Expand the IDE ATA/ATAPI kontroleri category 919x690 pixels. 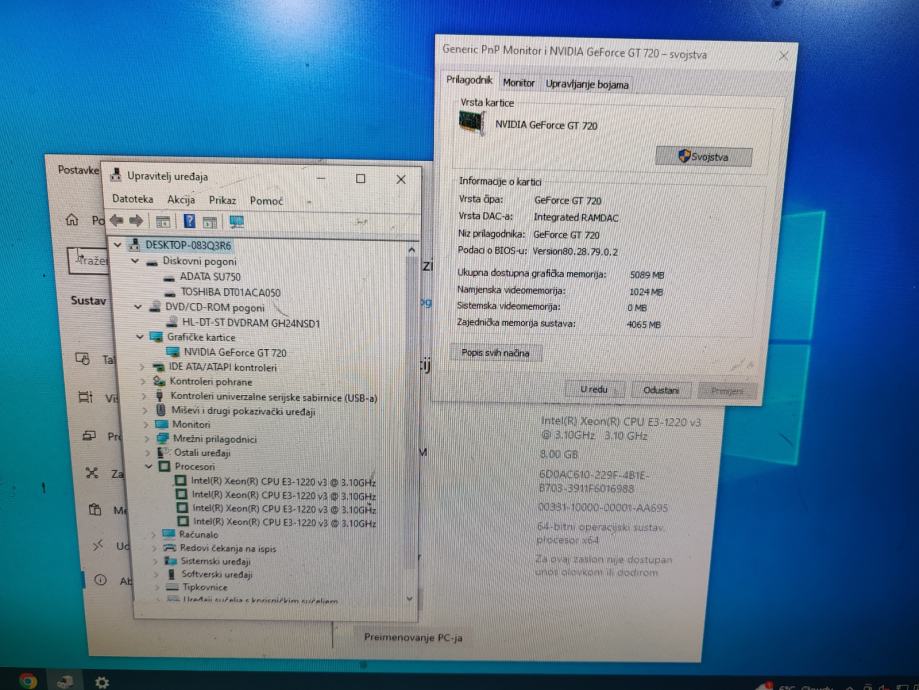click(142, 367)
